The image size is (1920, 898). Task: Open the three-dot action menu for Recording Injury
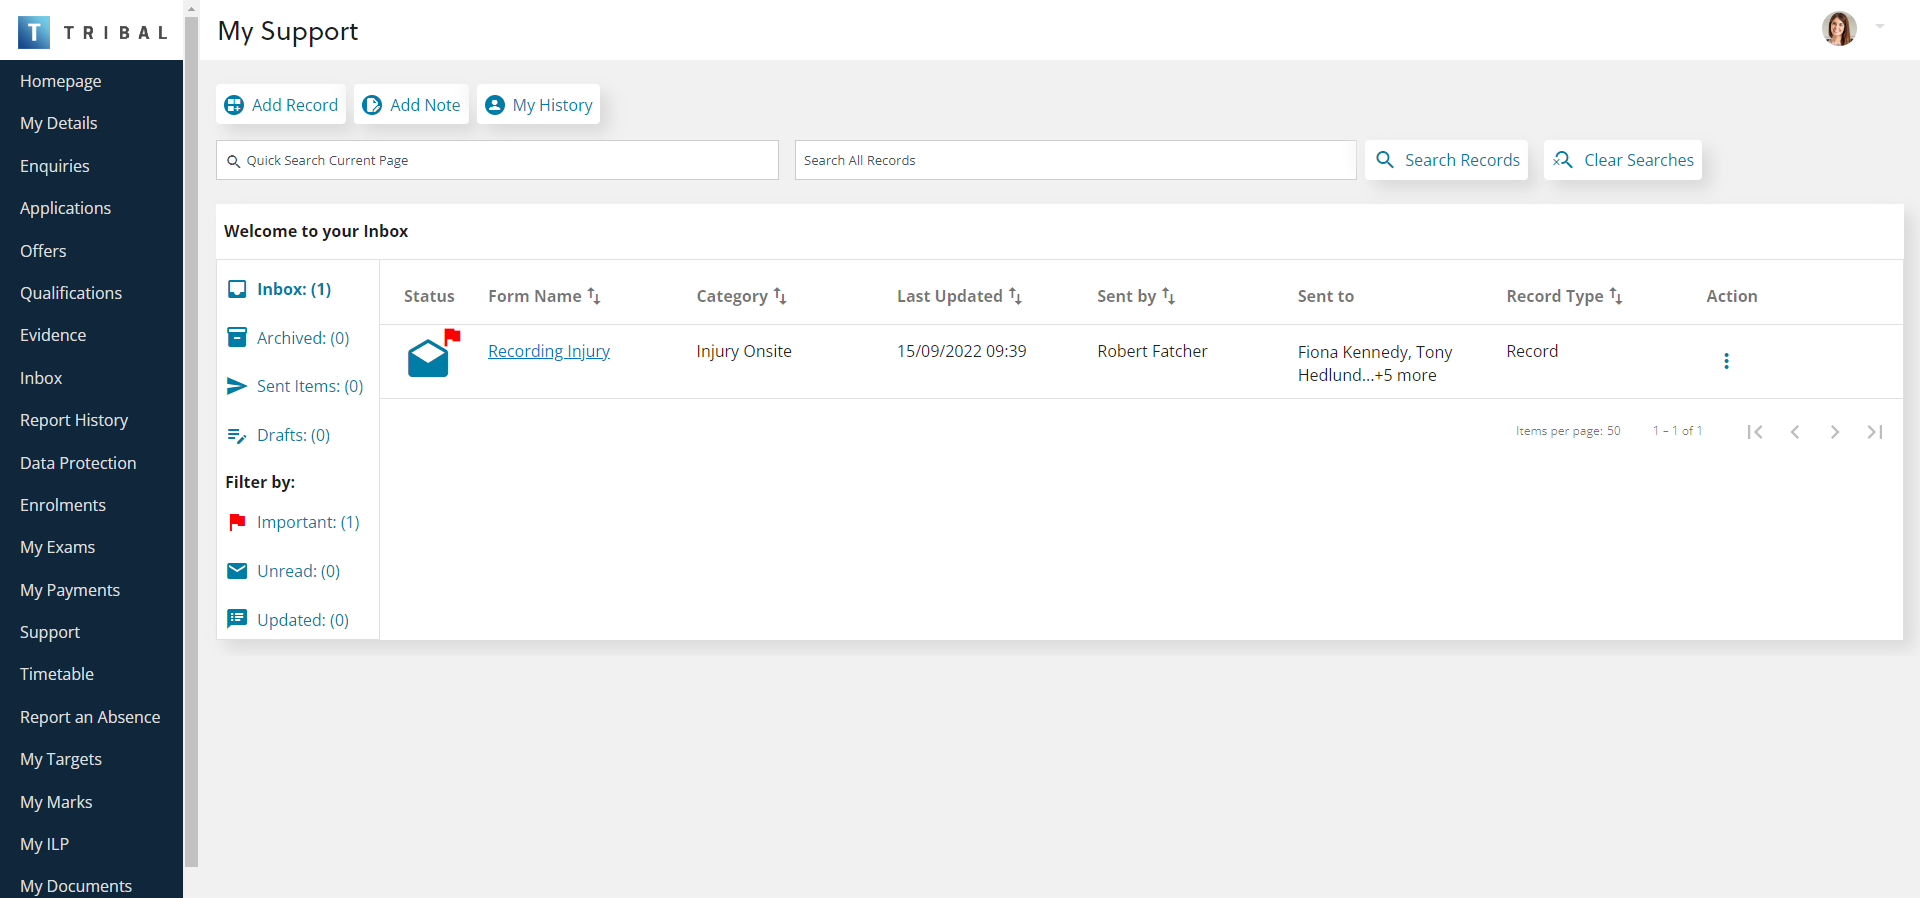(x=1726, y=361)
